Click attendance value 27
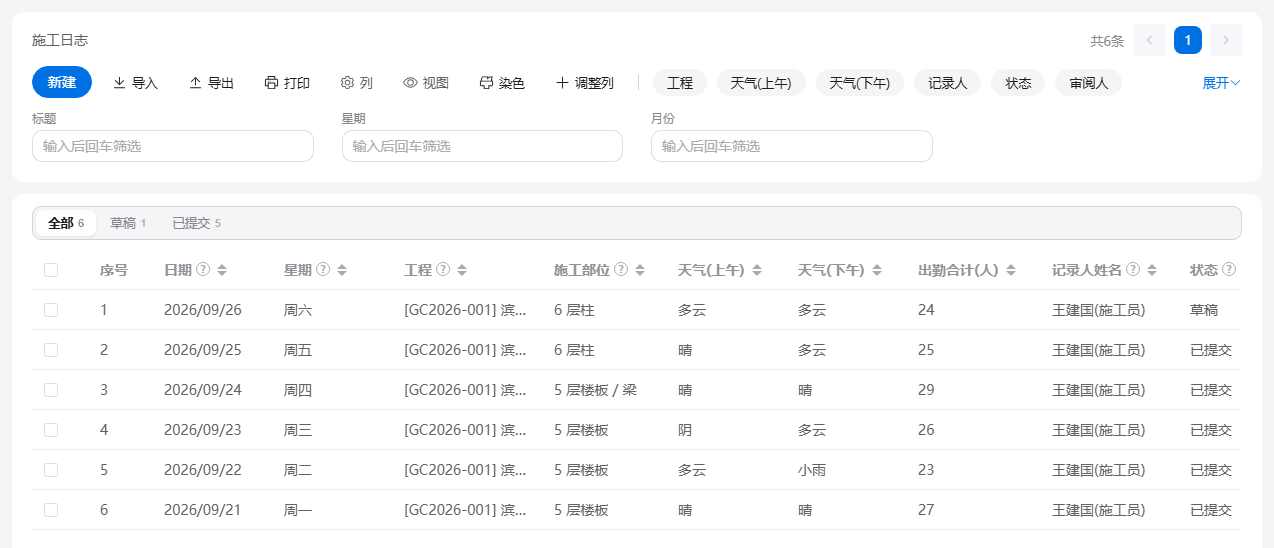 (926, 510)
